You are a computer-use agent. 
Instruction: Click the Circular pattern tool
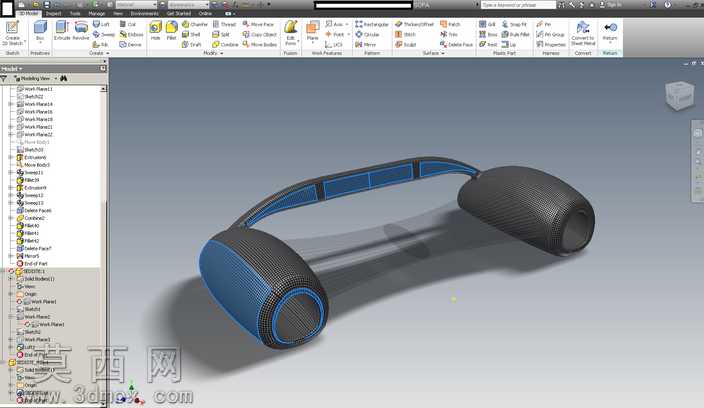click(x=367, y=35)
